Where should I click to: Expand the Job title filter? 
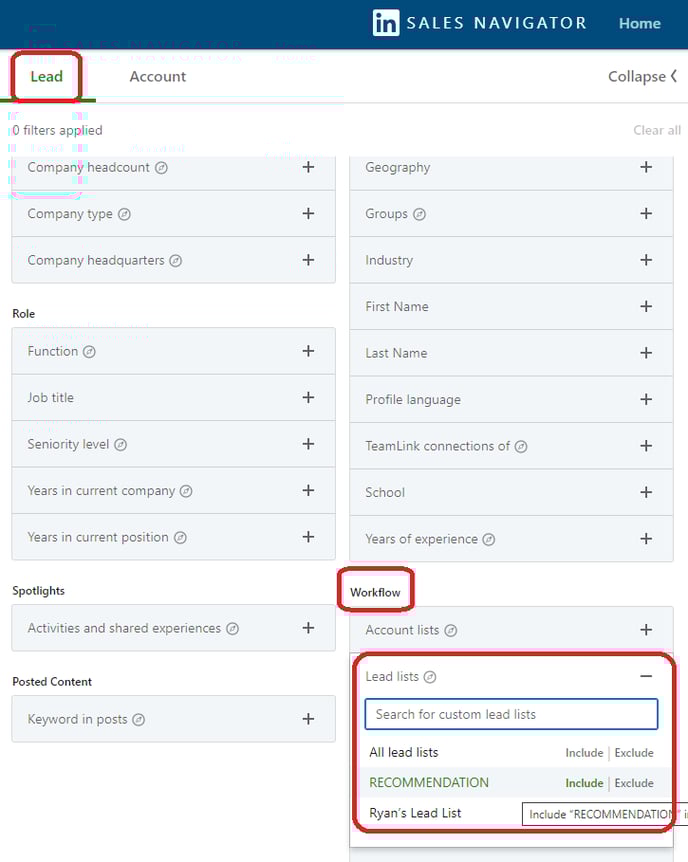coord(309,397)
